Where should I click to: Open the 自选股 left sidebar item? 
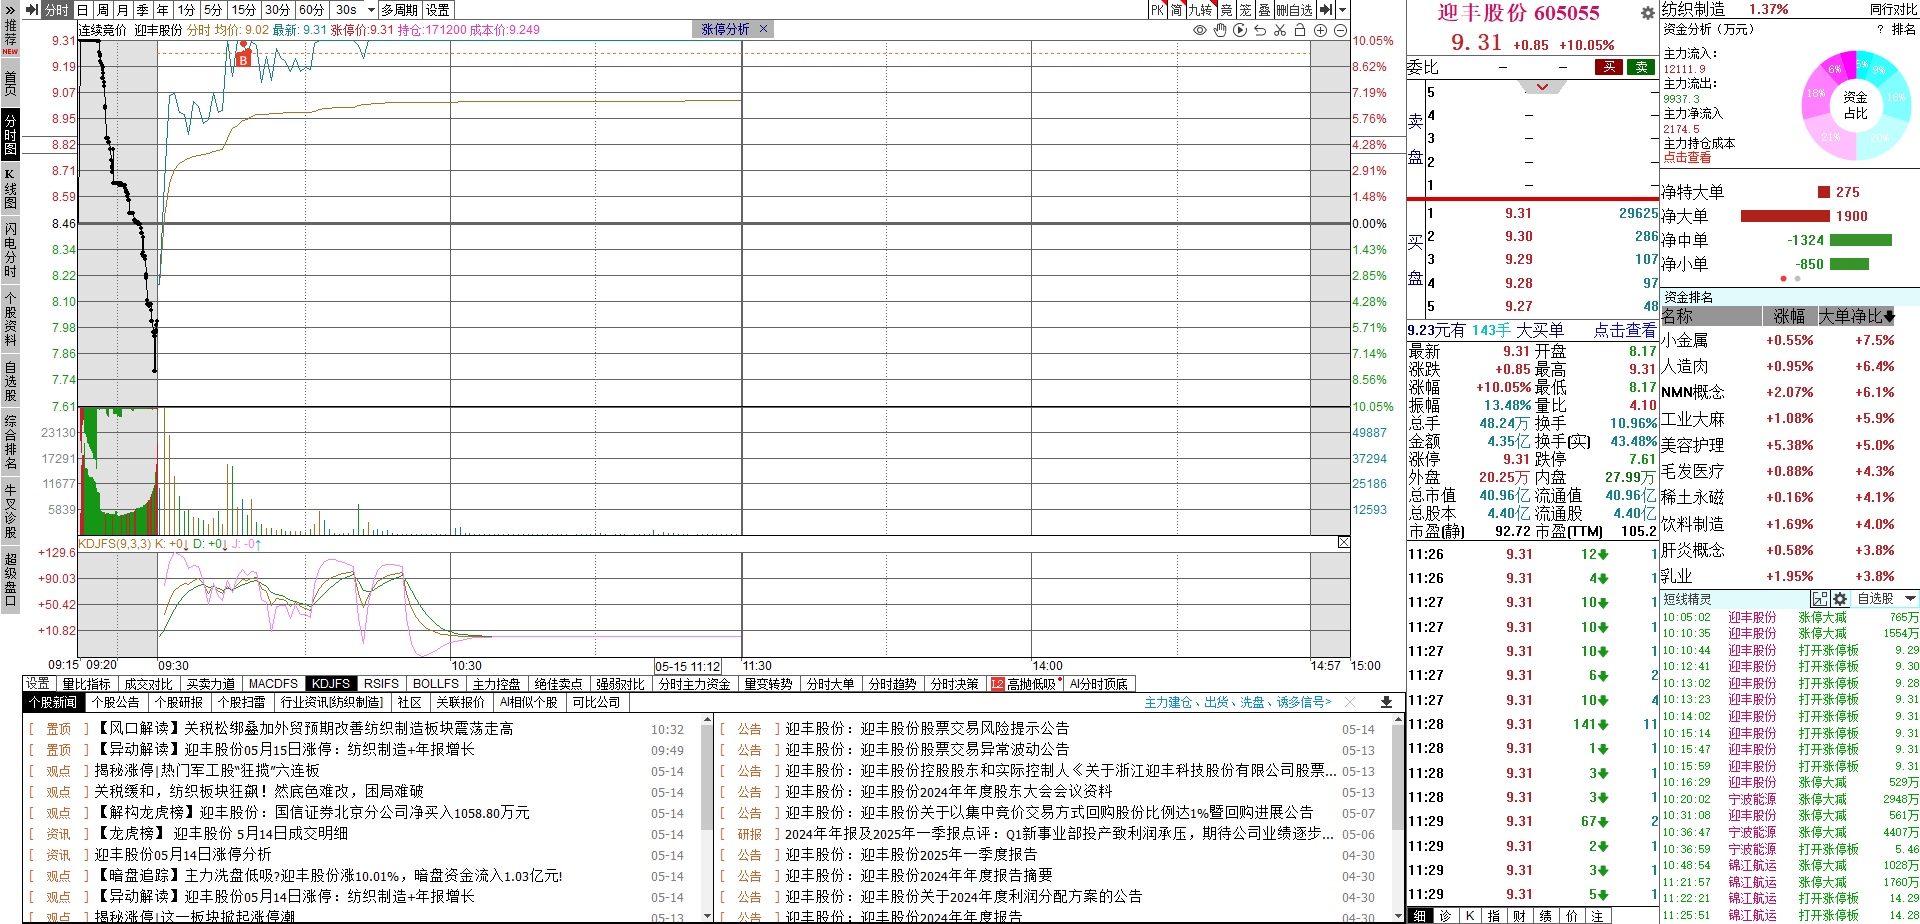click(x=10, y=382)
